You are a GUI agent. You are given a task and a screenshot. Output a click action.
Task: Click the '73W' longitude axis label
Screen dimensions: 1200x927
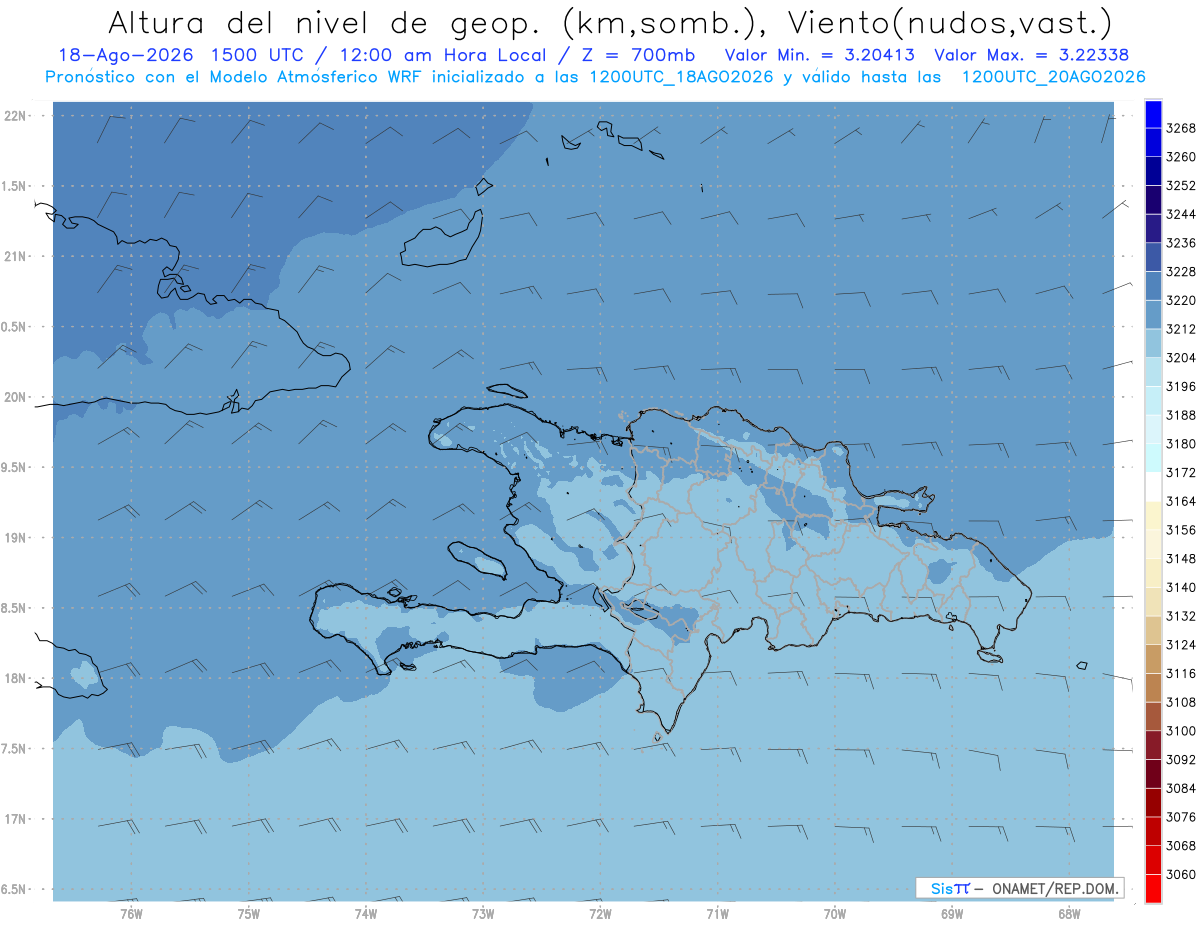(483, 914)
